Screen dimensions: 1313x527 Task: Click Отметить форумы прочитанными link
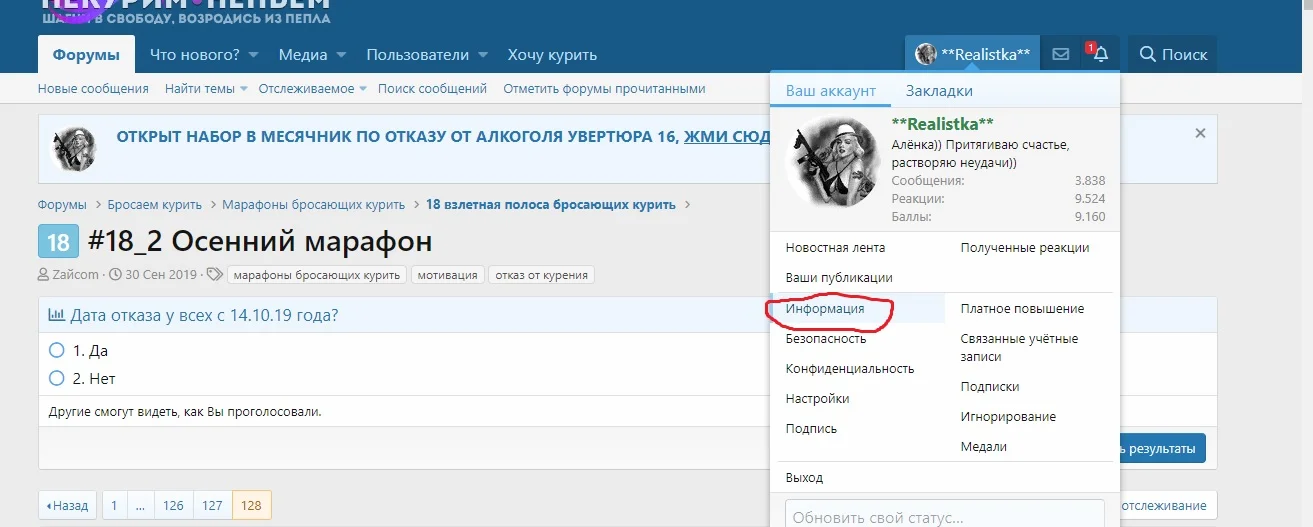604,89
